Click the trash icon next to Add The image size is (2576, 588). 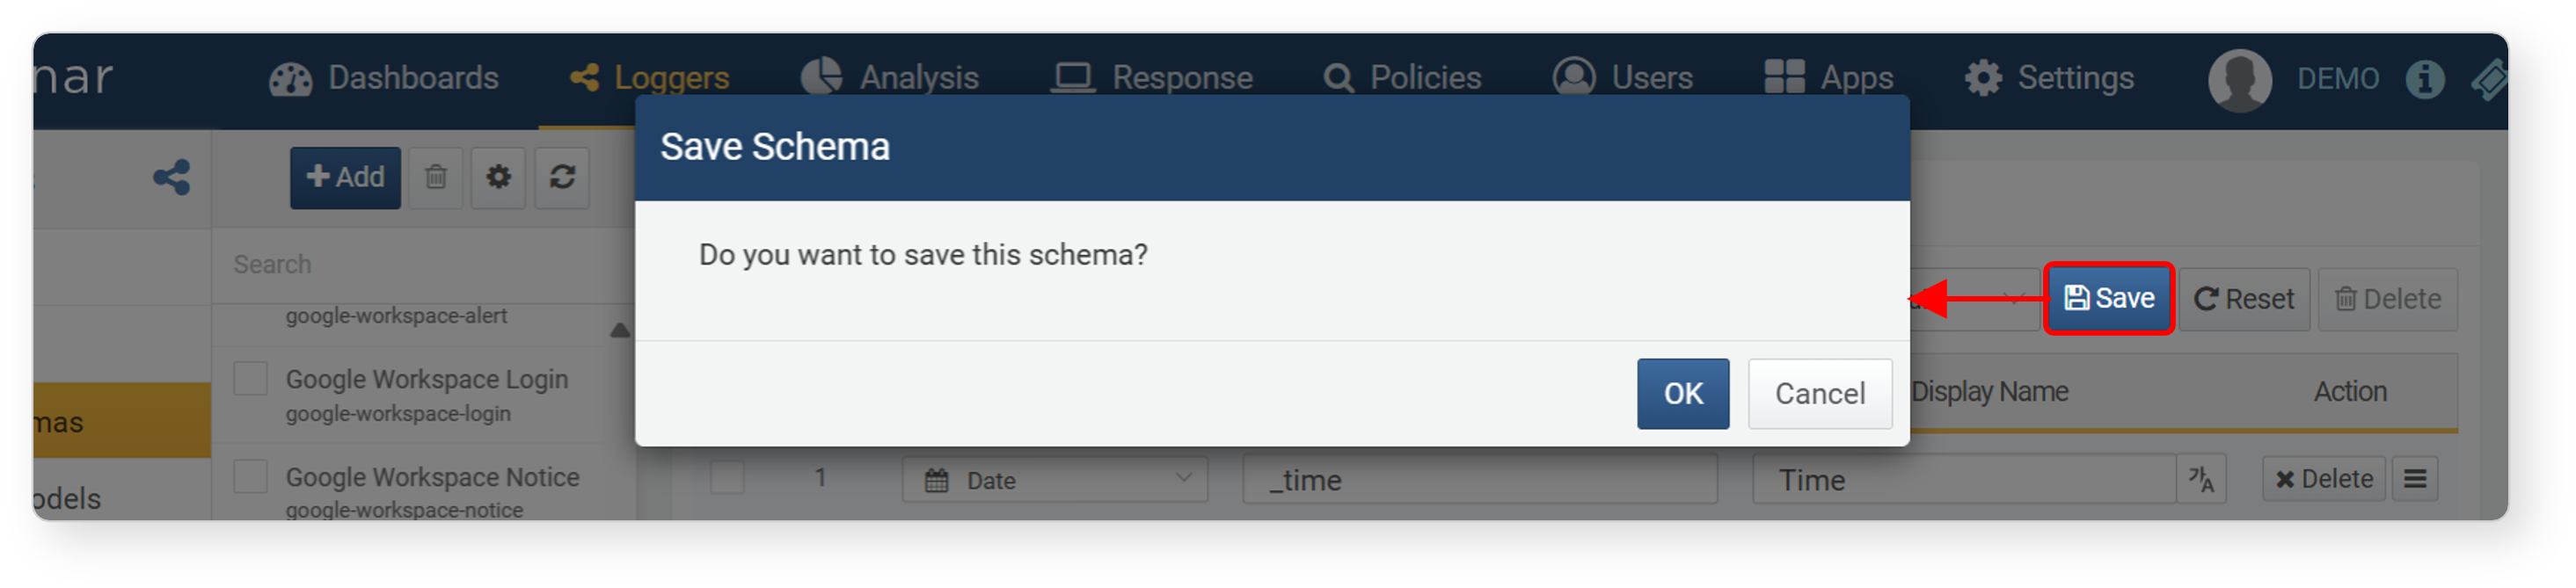(435, 178)
